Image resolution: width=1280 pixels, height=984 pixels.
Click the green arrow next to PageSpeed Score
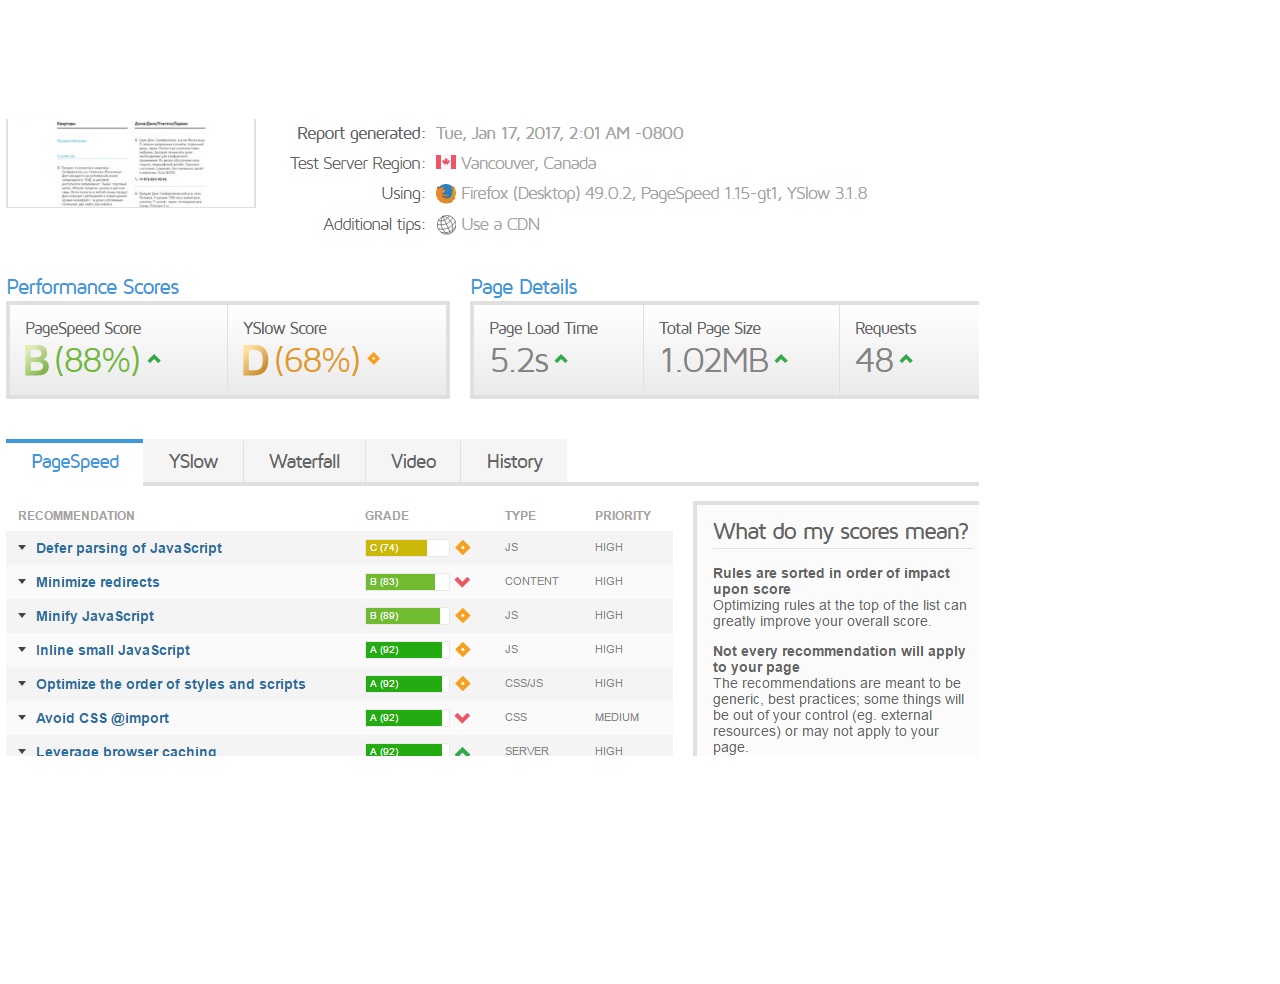tap(154, 359)
